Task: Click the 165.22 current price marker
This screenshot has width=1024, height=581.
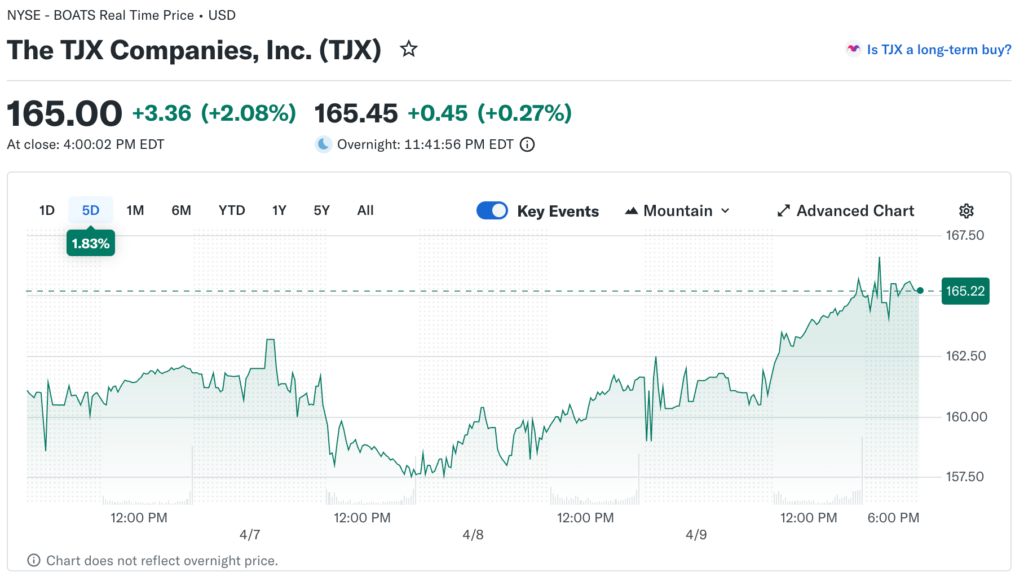Action: point(965,291)
